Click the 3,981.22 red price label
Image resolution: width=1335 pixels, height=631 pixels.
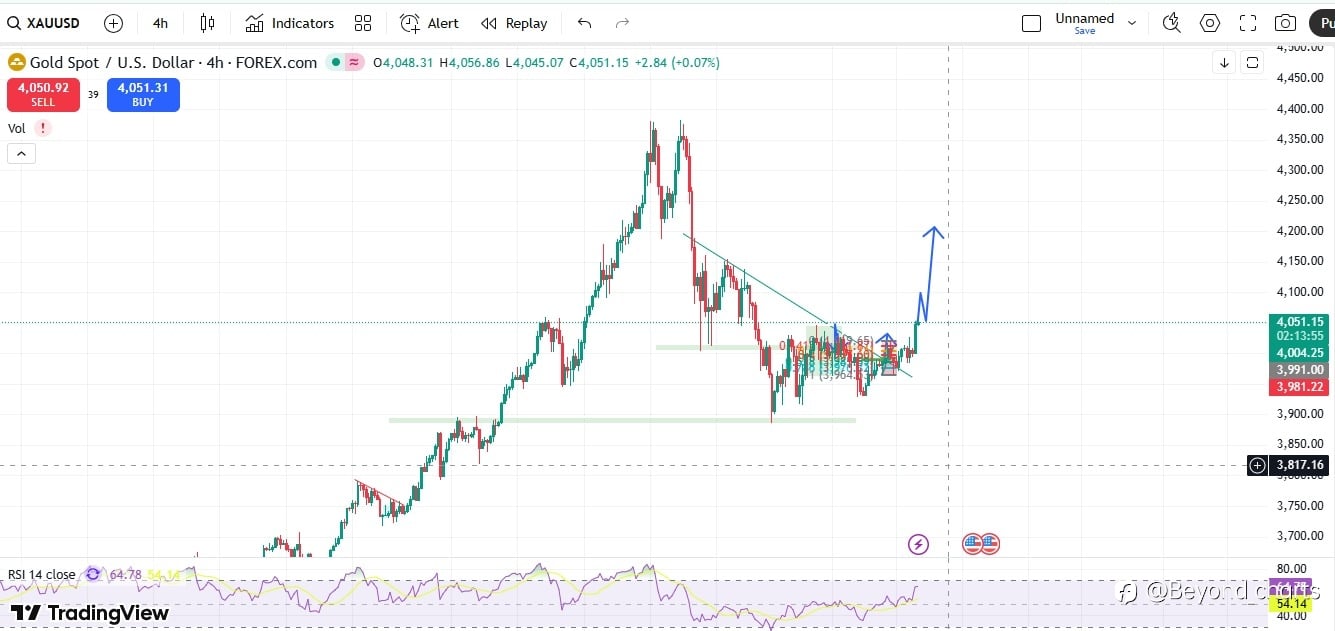pyautogui.click(x=1300, y=387)
